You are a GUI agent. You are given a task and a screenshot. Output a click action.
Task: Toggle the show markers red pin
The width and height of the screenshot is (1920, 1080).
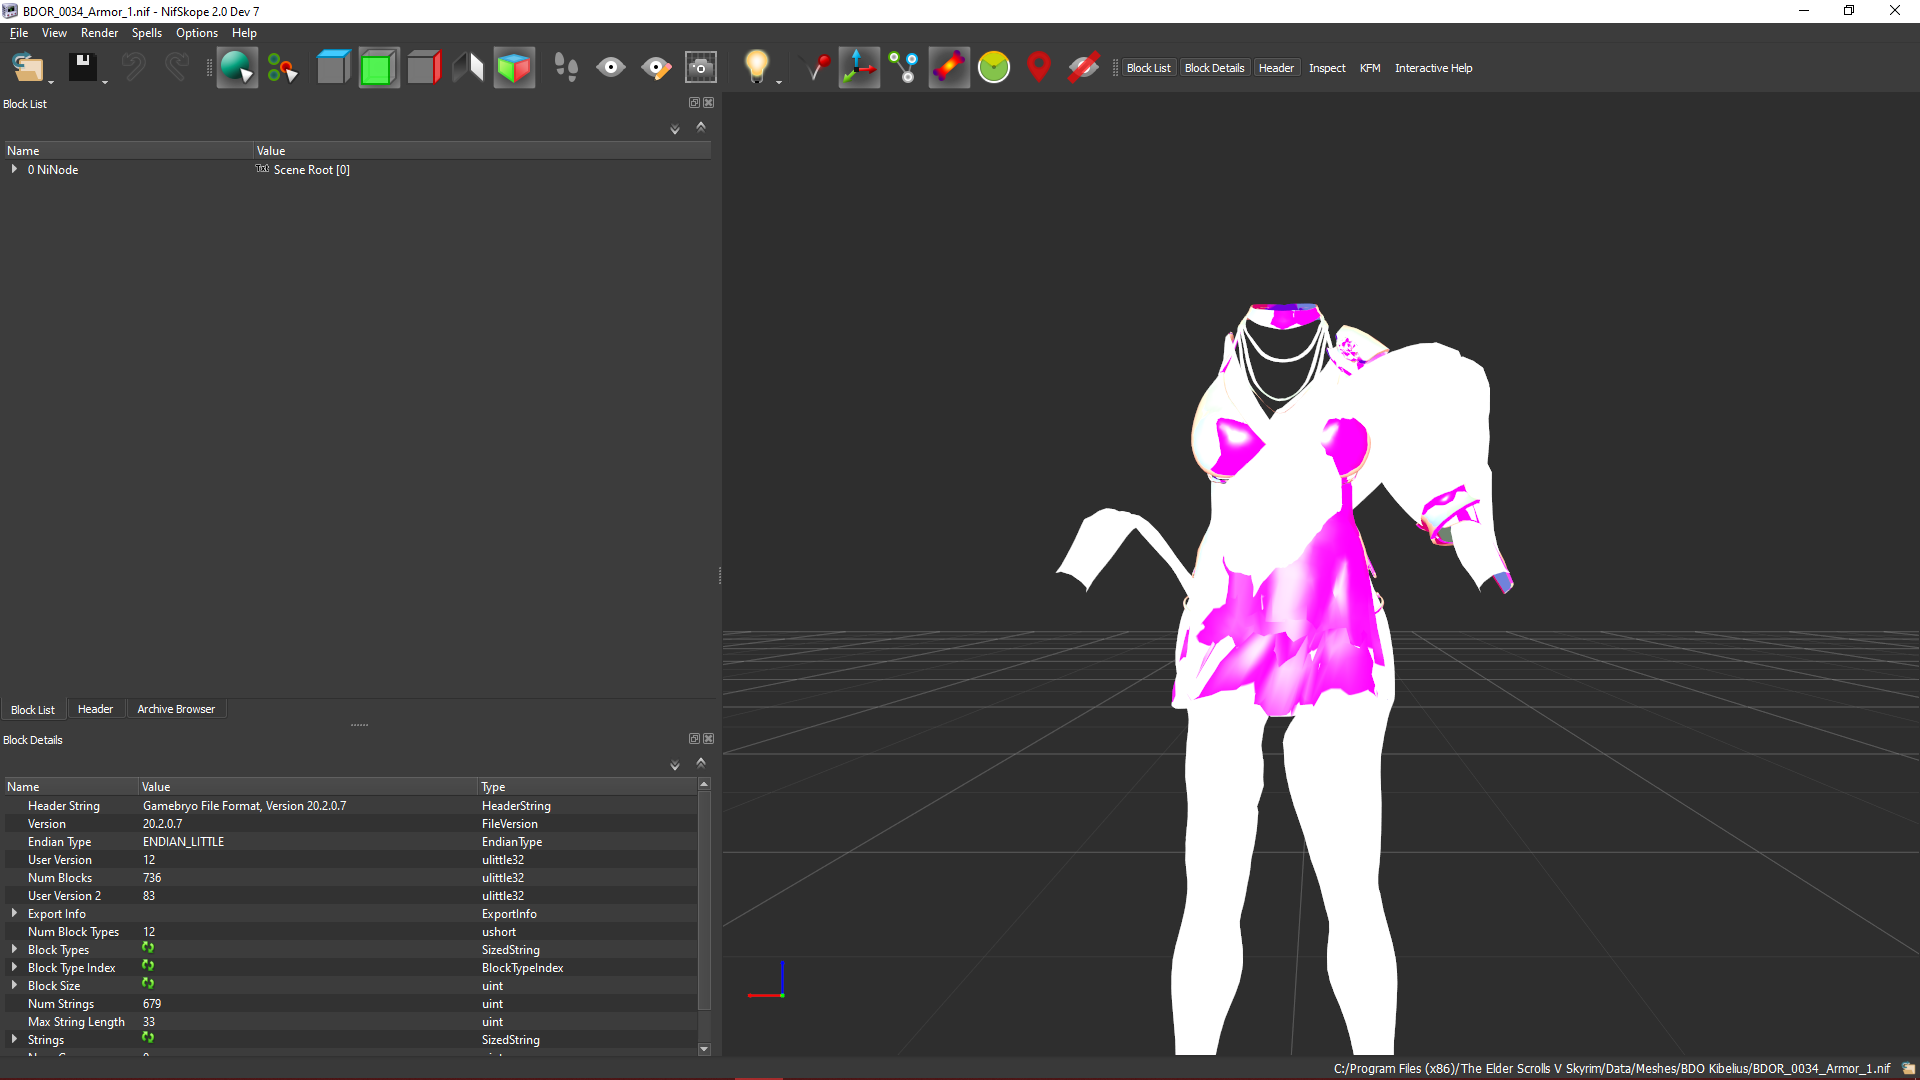point(1039,68)
